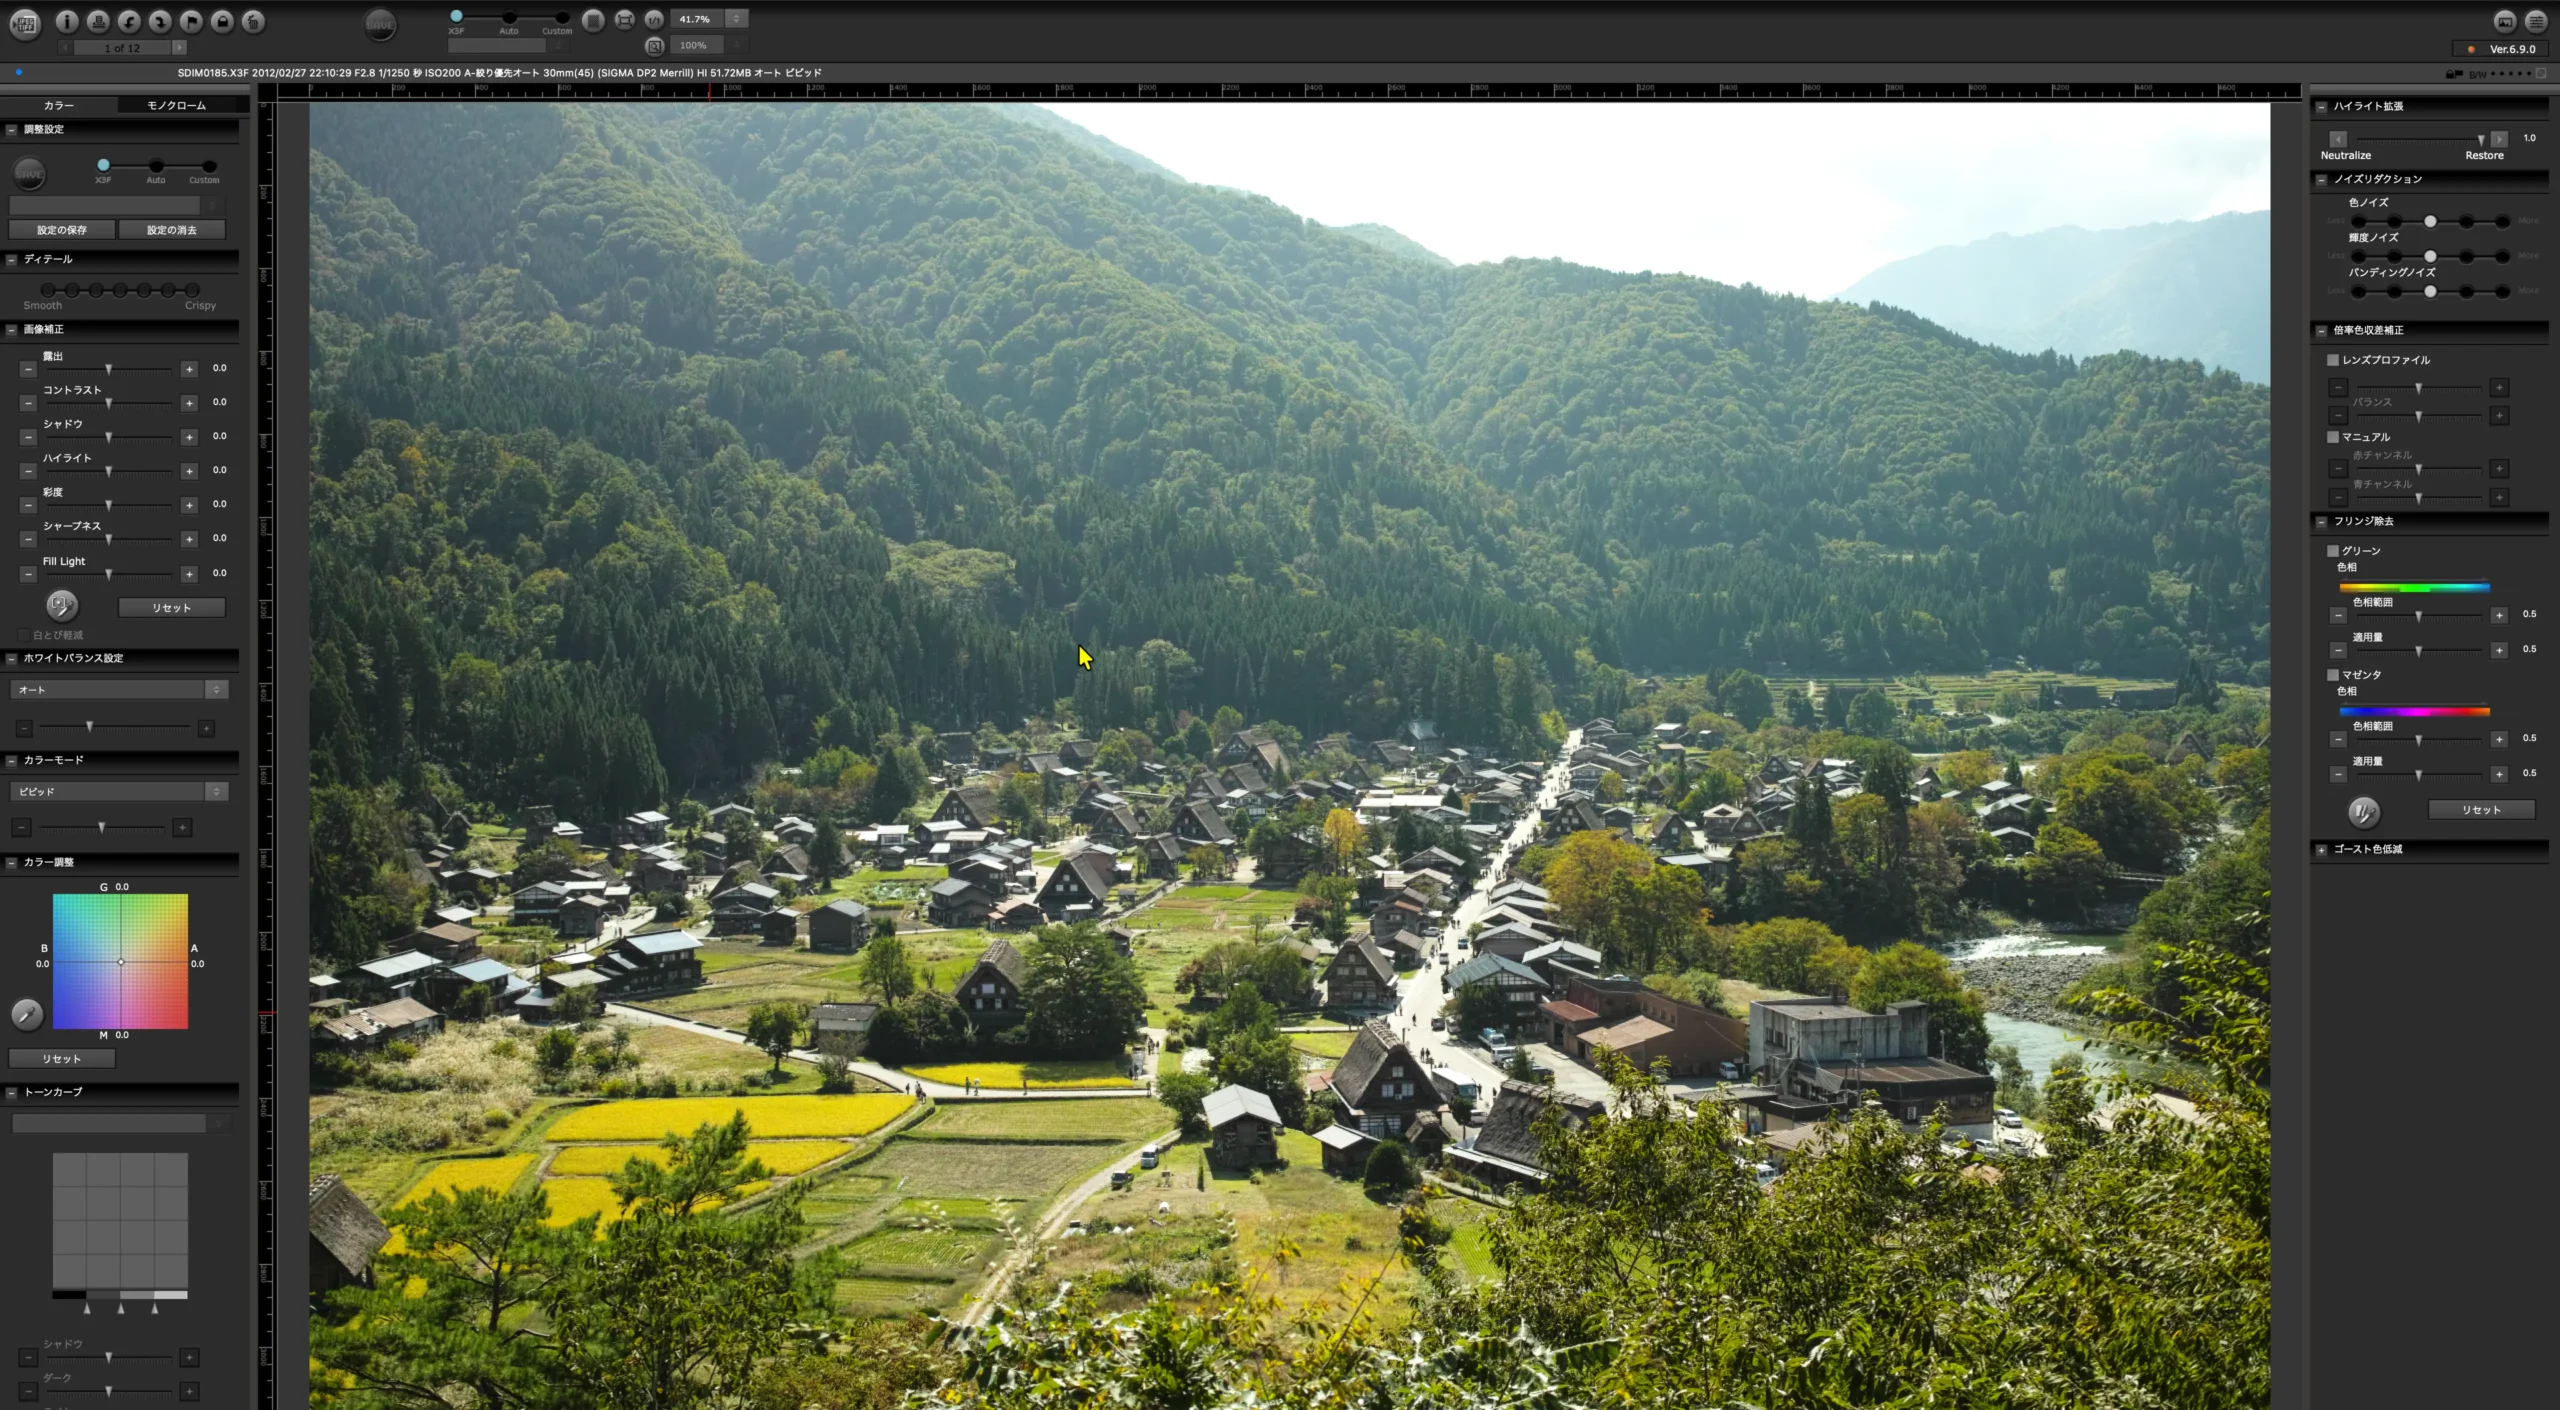Rotate the image counterclockwise
The height and width of the screenshot is (1410, 2560).
click(128, 22)
